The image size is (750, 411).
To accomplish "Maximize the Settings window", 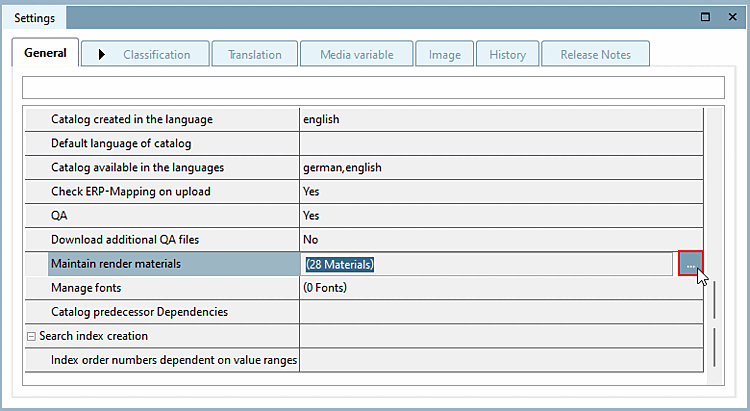I will [706, 18].
